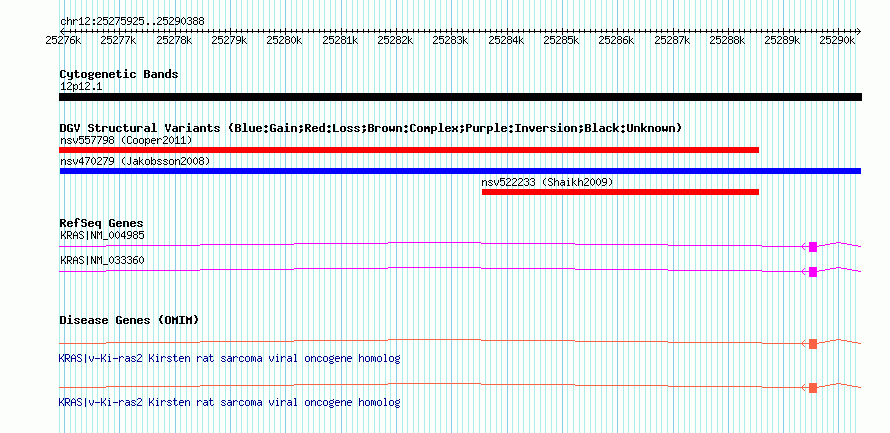
Task: Select the blue nsv470279 gain bar
Action: pyautogui.click(x=460, y=171)
